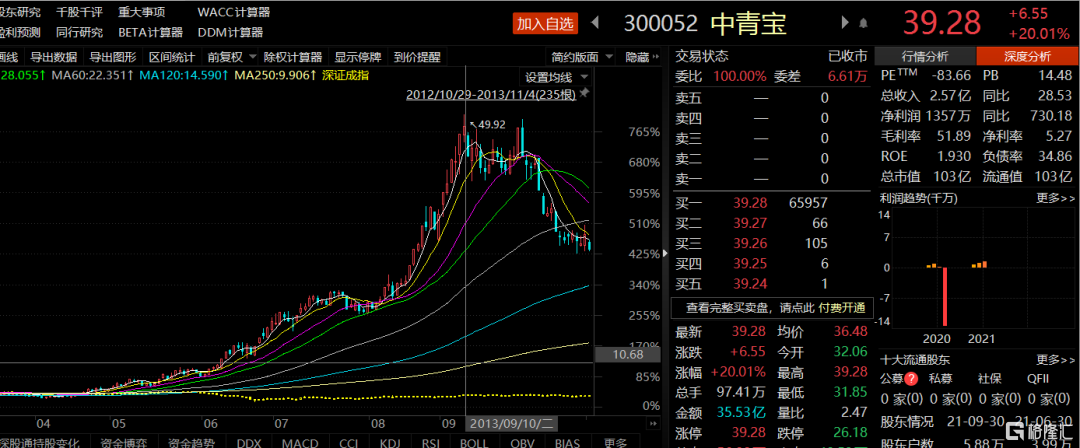
Task: Open 重大事项 menu item
Action: [x=141, y=12]
